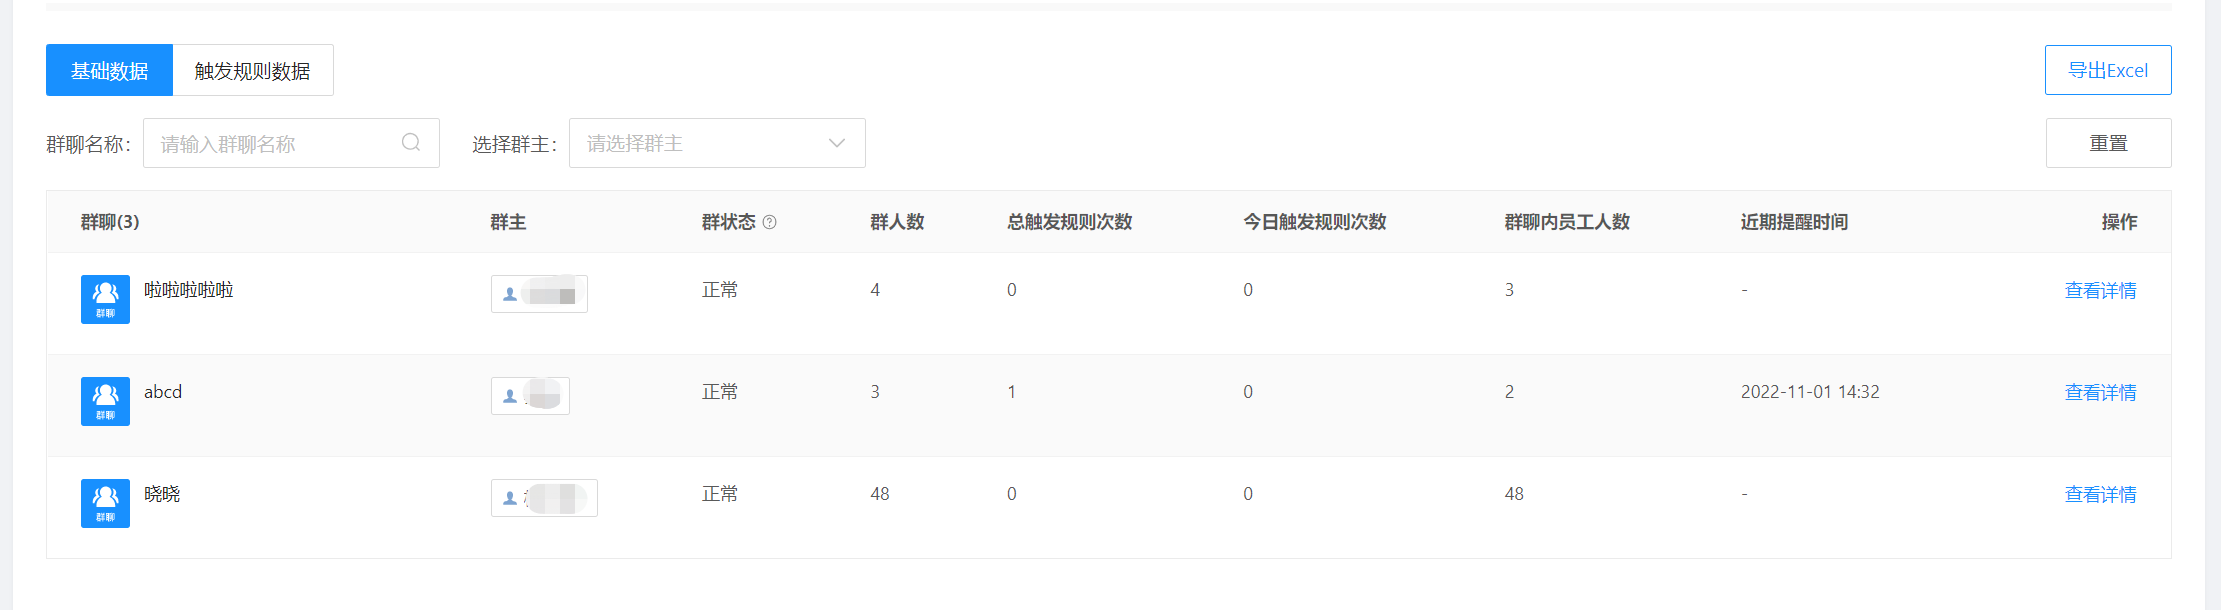Click the 总触发规则次数 value 1 in the abcd row
This screenshot has width=2221, height=610.
1011,392
